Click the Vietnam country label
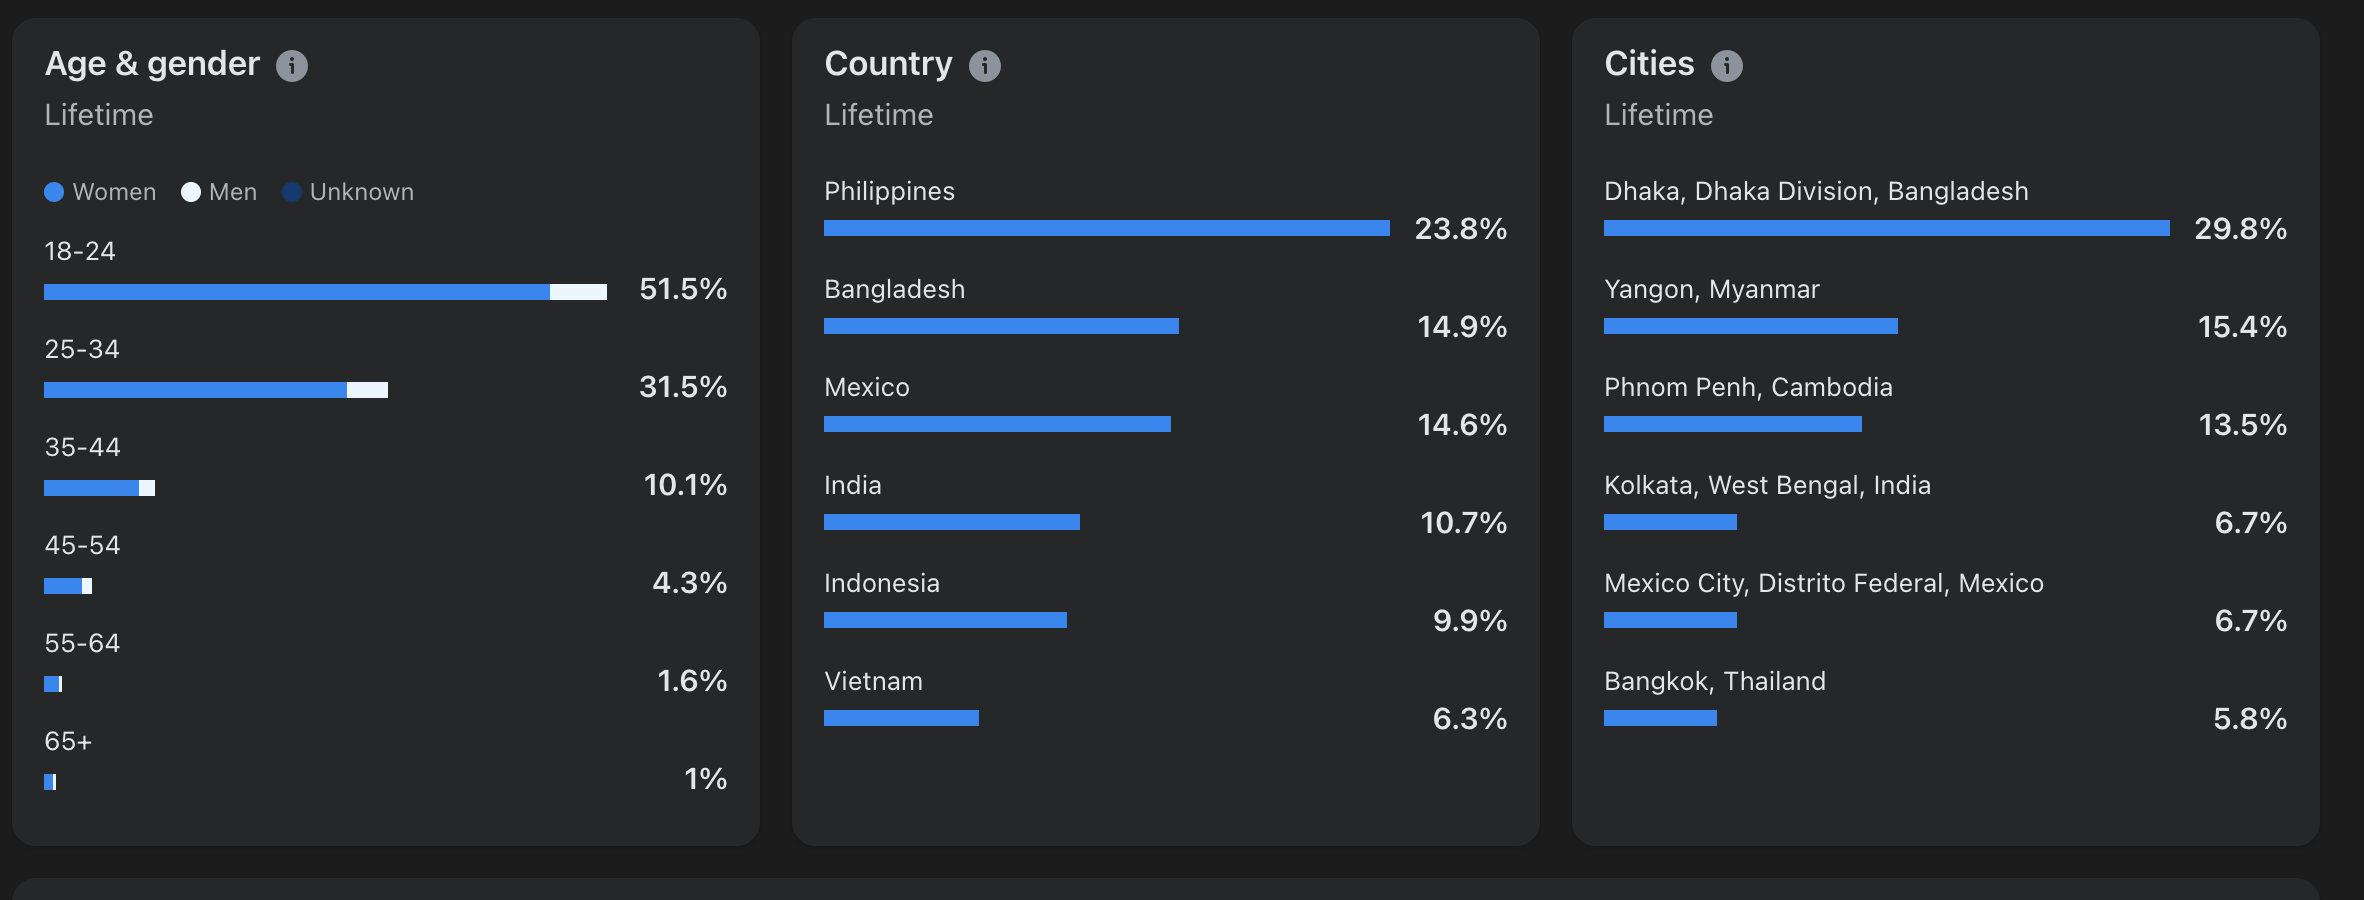 click(873, 682)
